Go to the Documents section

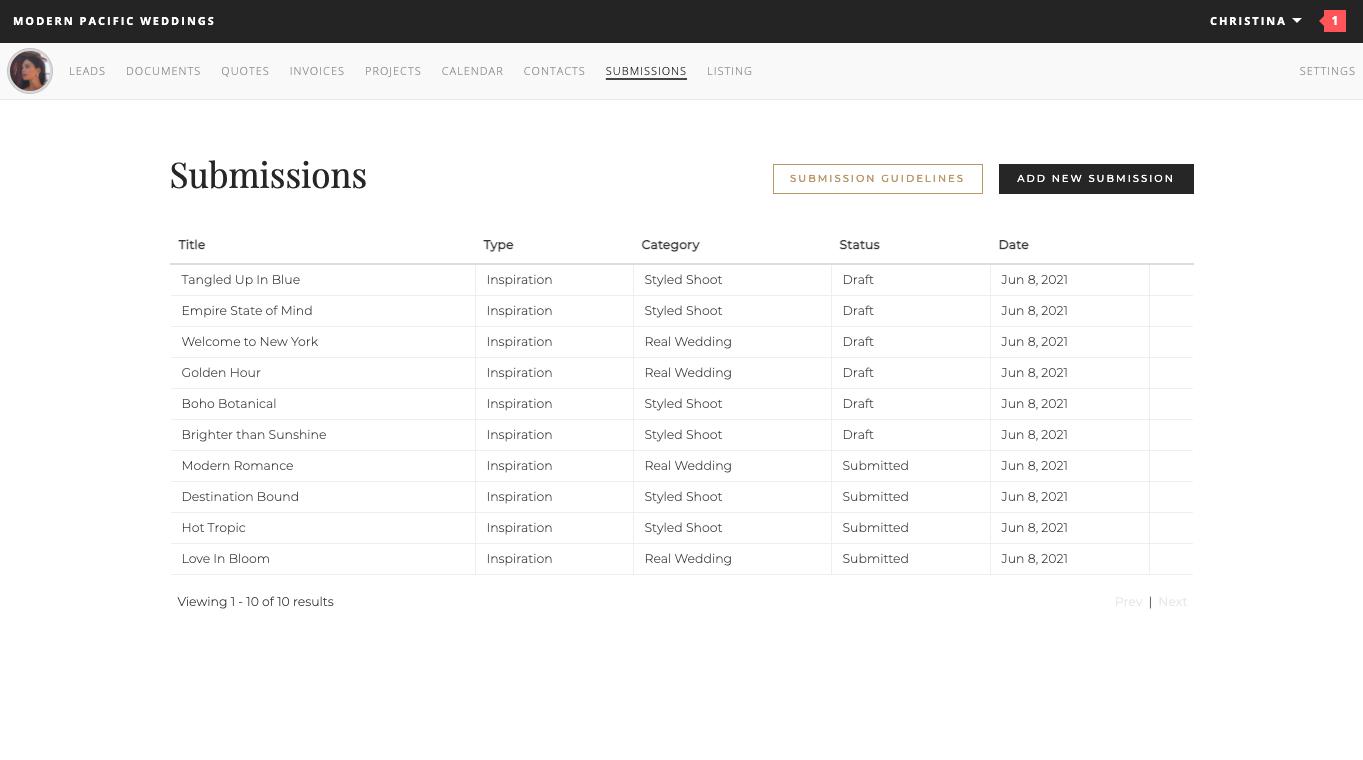[163, 71]
